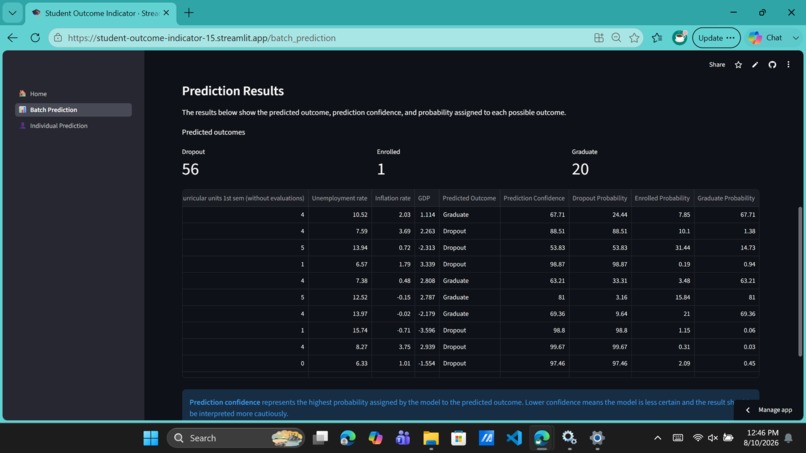The height and width of the screenshot is (453, 806).
Task: Open a new browser tab
Action: [189, 13]
